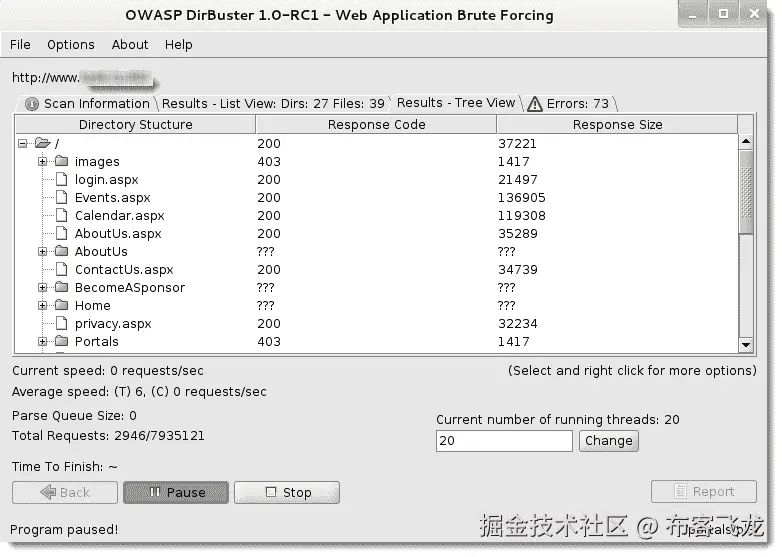Screen dimensions: 782x557
Task: Click the open folder icon for root /
Action: coord(43,144)
